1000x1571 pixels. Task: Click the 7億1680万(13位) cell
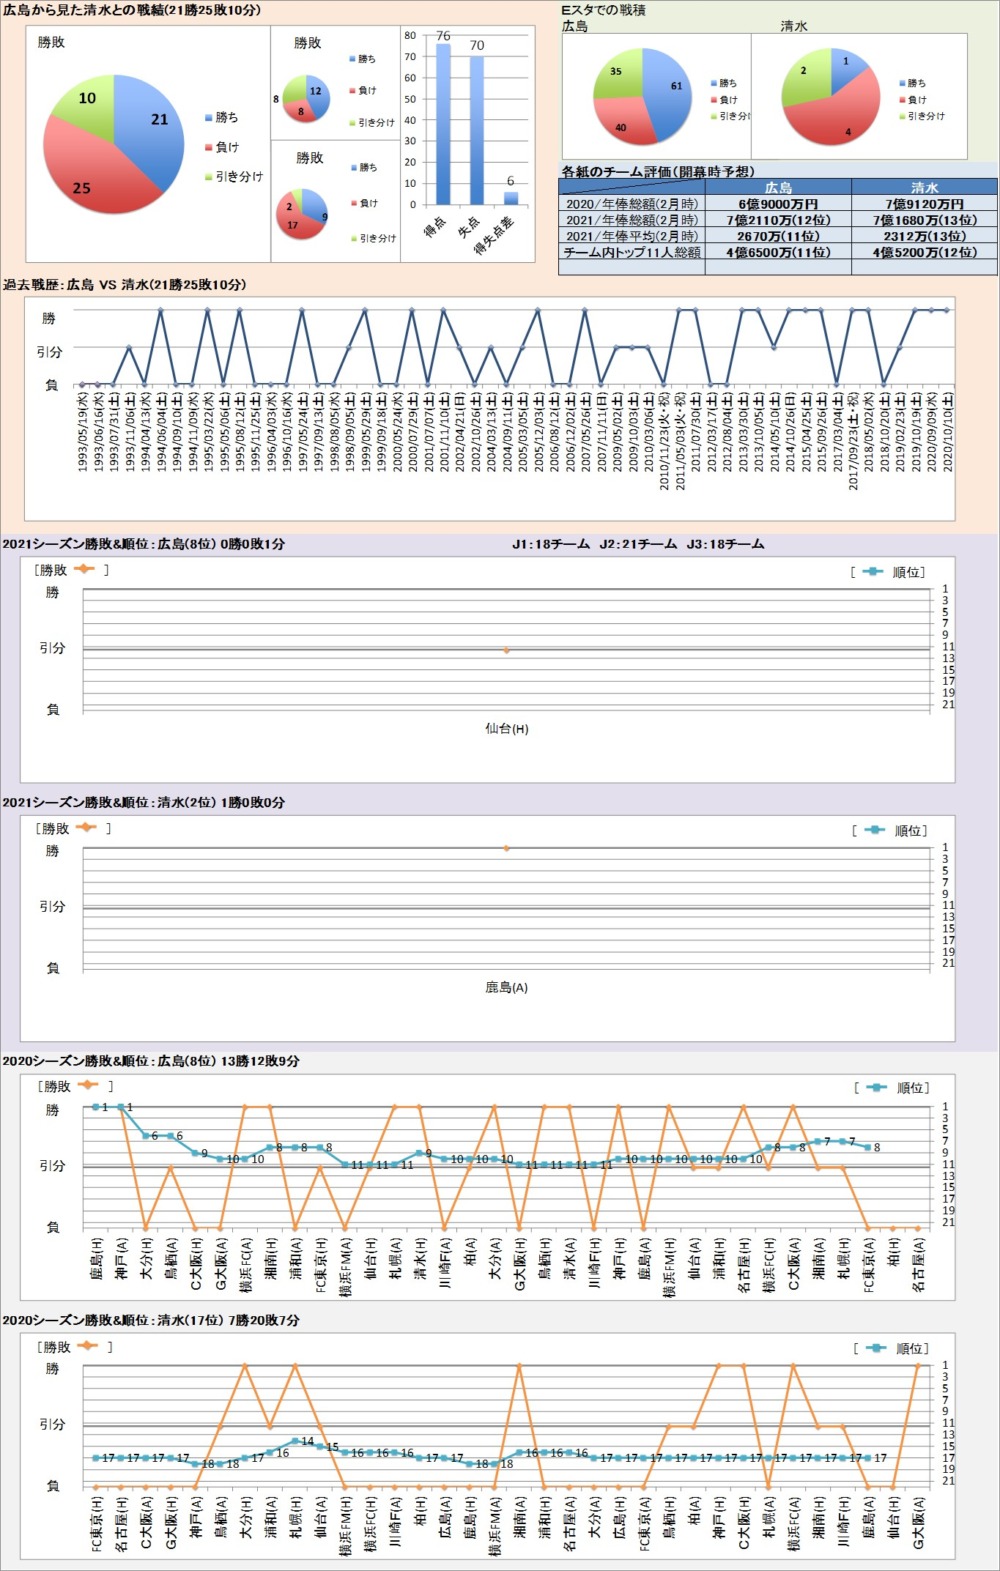(x=925, y=220)
